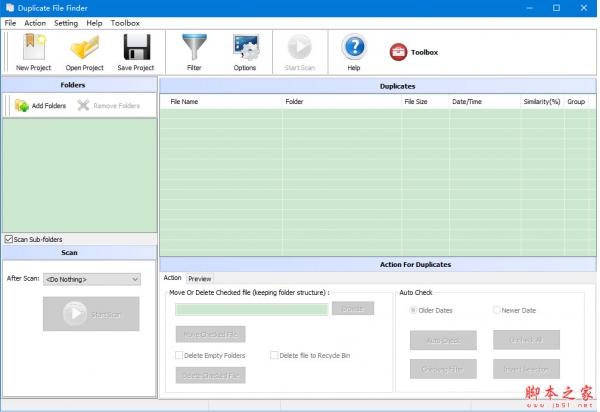Open a saved project via Open Project
This screenshot has width=600, height=412.
[x=85, y=47]
